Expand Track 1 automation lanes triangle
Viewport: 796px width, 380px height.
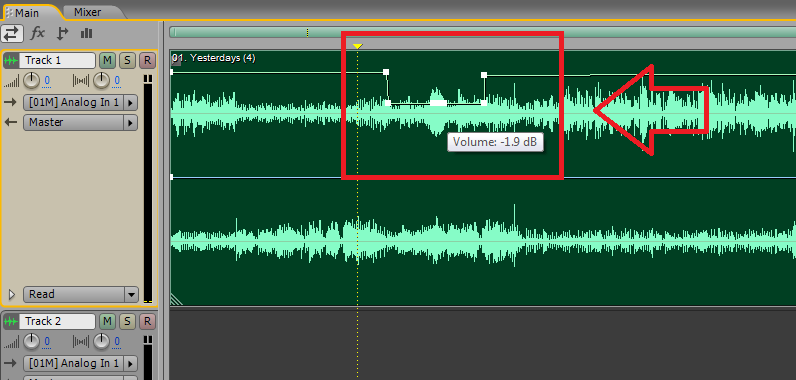coord(12,294)
